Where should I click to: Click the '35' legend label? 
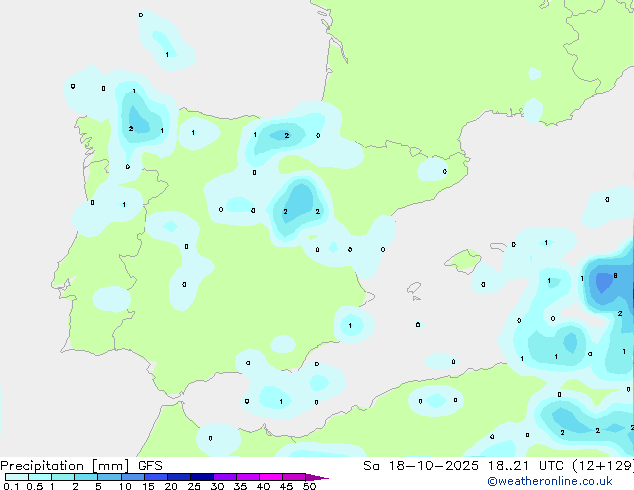240,486
